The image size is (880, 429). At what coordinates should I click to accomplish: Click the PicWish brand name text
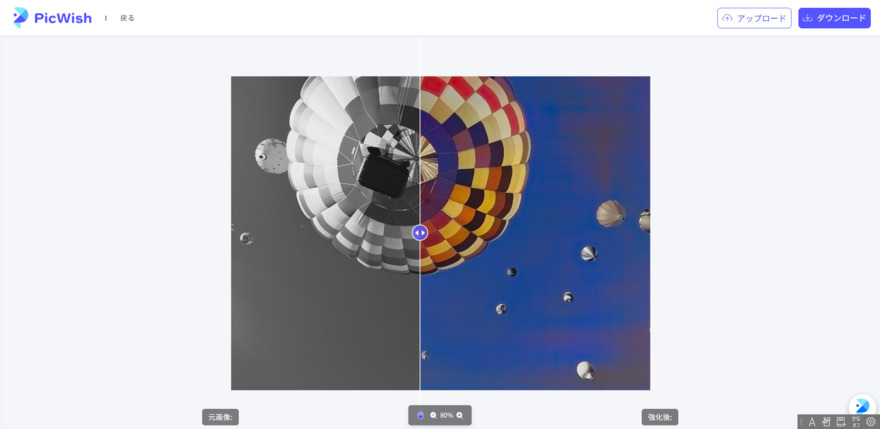point(63,19)
